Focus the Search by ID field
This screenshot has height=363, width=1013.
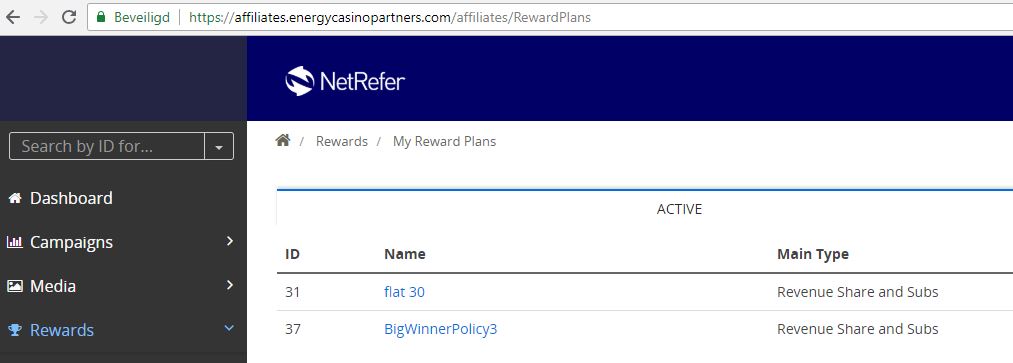107,147
